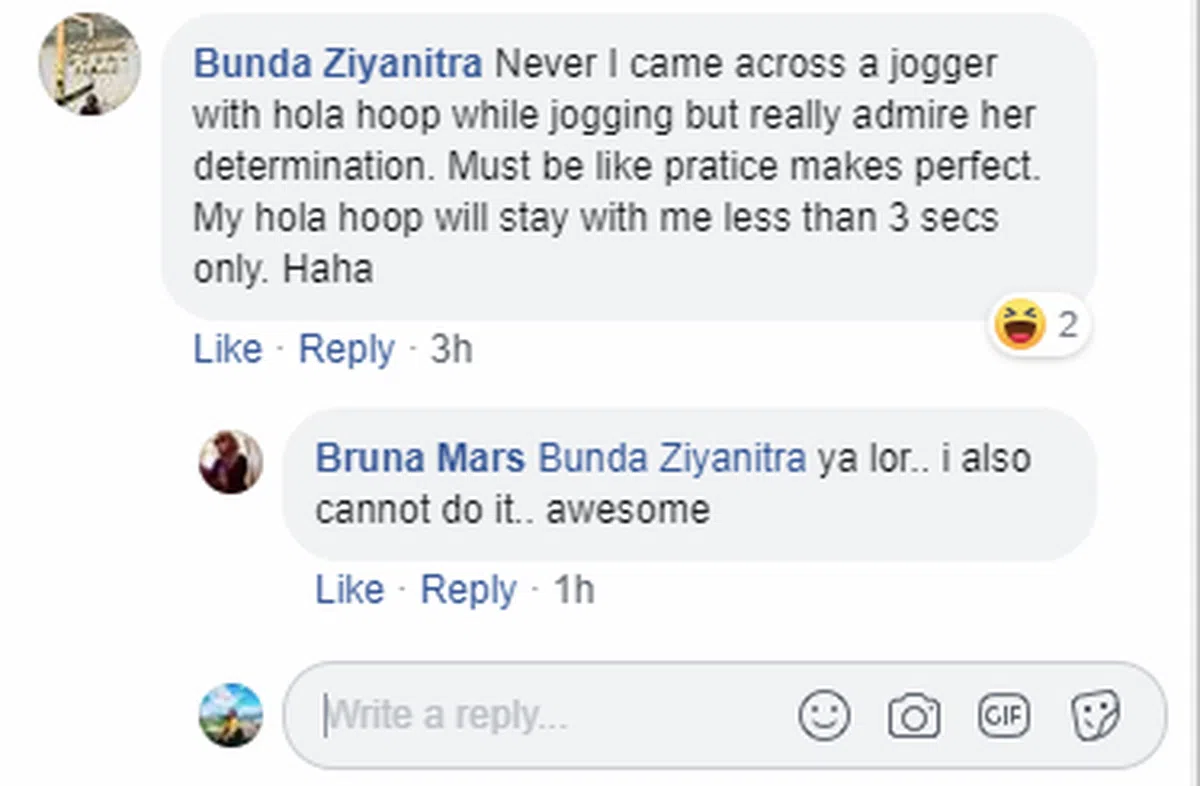Reply to Bunda Ziyanitra's comment
The height and width of the screenshot is (786, 1200).
click(x=346, y=350)
